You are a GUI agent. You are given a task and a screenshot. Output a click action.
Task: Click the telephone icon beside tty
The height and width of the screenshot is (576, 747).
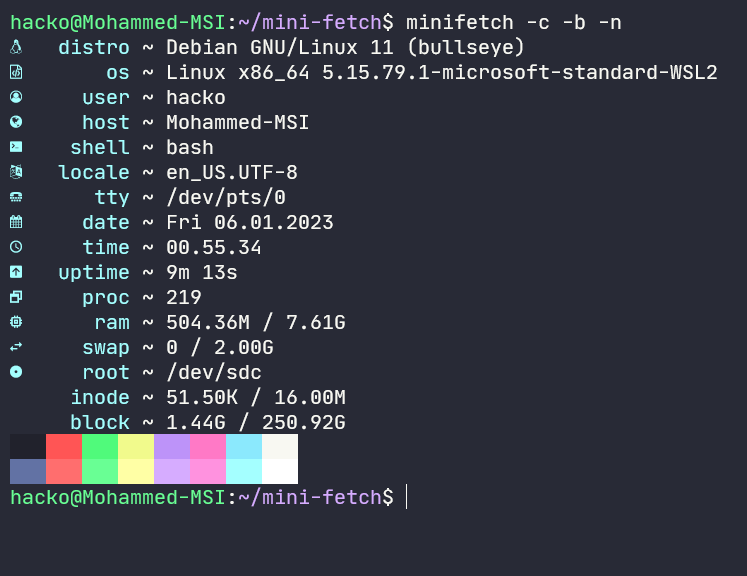coord(16,197)
